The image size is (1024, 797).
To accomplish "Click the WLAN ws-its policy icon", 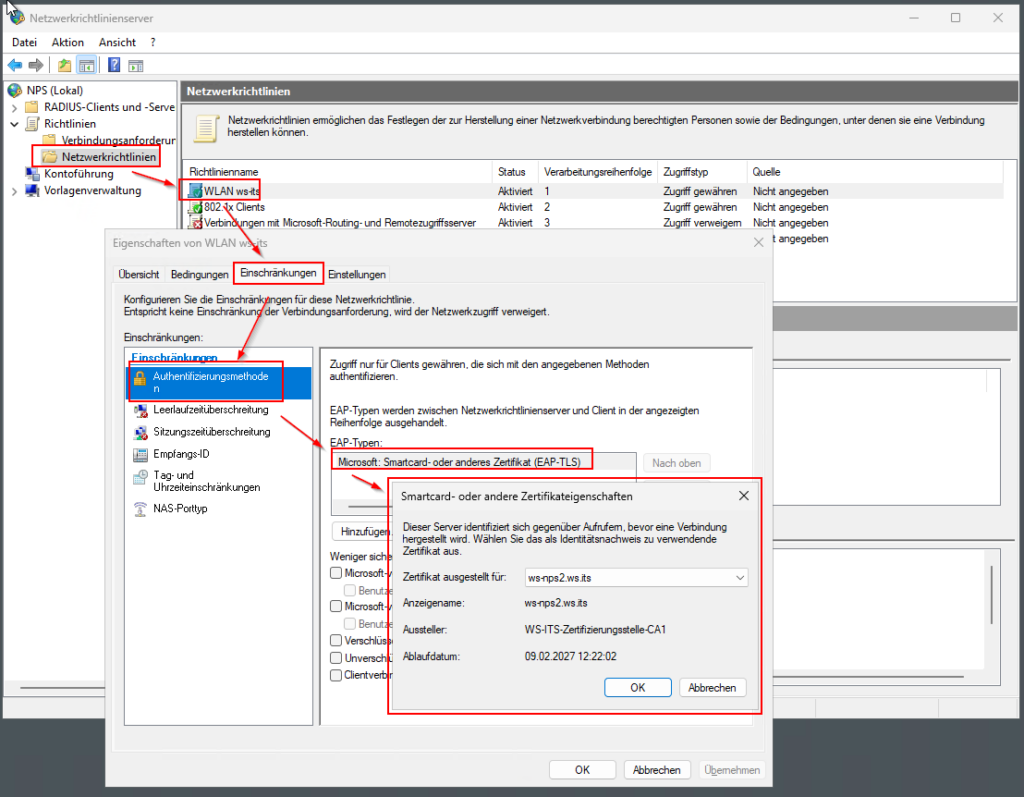I will coord(195,191).
